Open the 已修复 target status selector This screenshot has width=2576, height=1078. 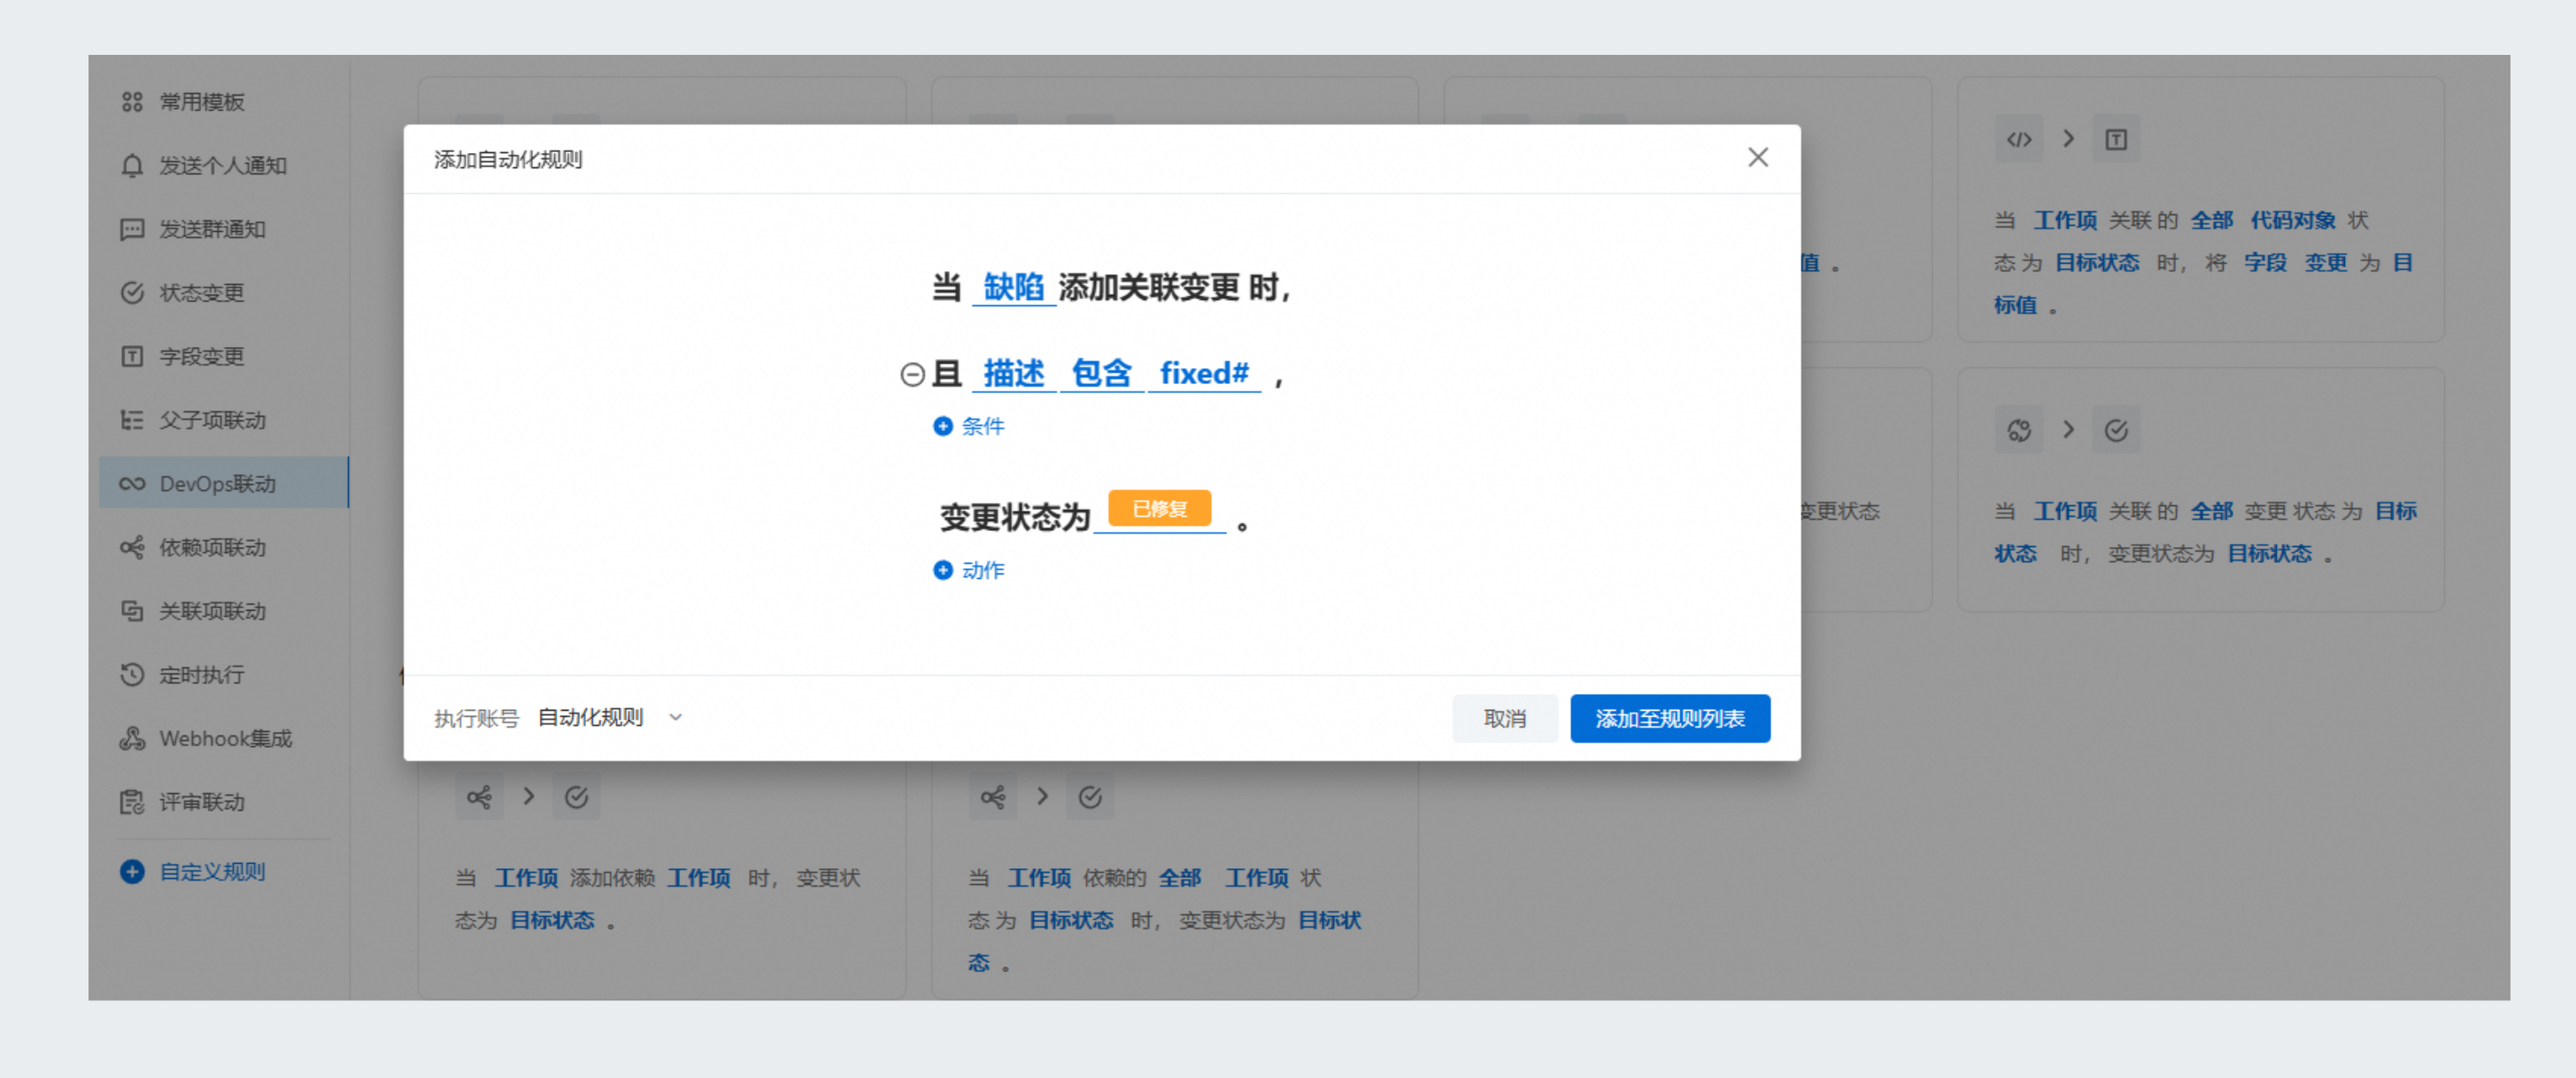(1159, 509)
